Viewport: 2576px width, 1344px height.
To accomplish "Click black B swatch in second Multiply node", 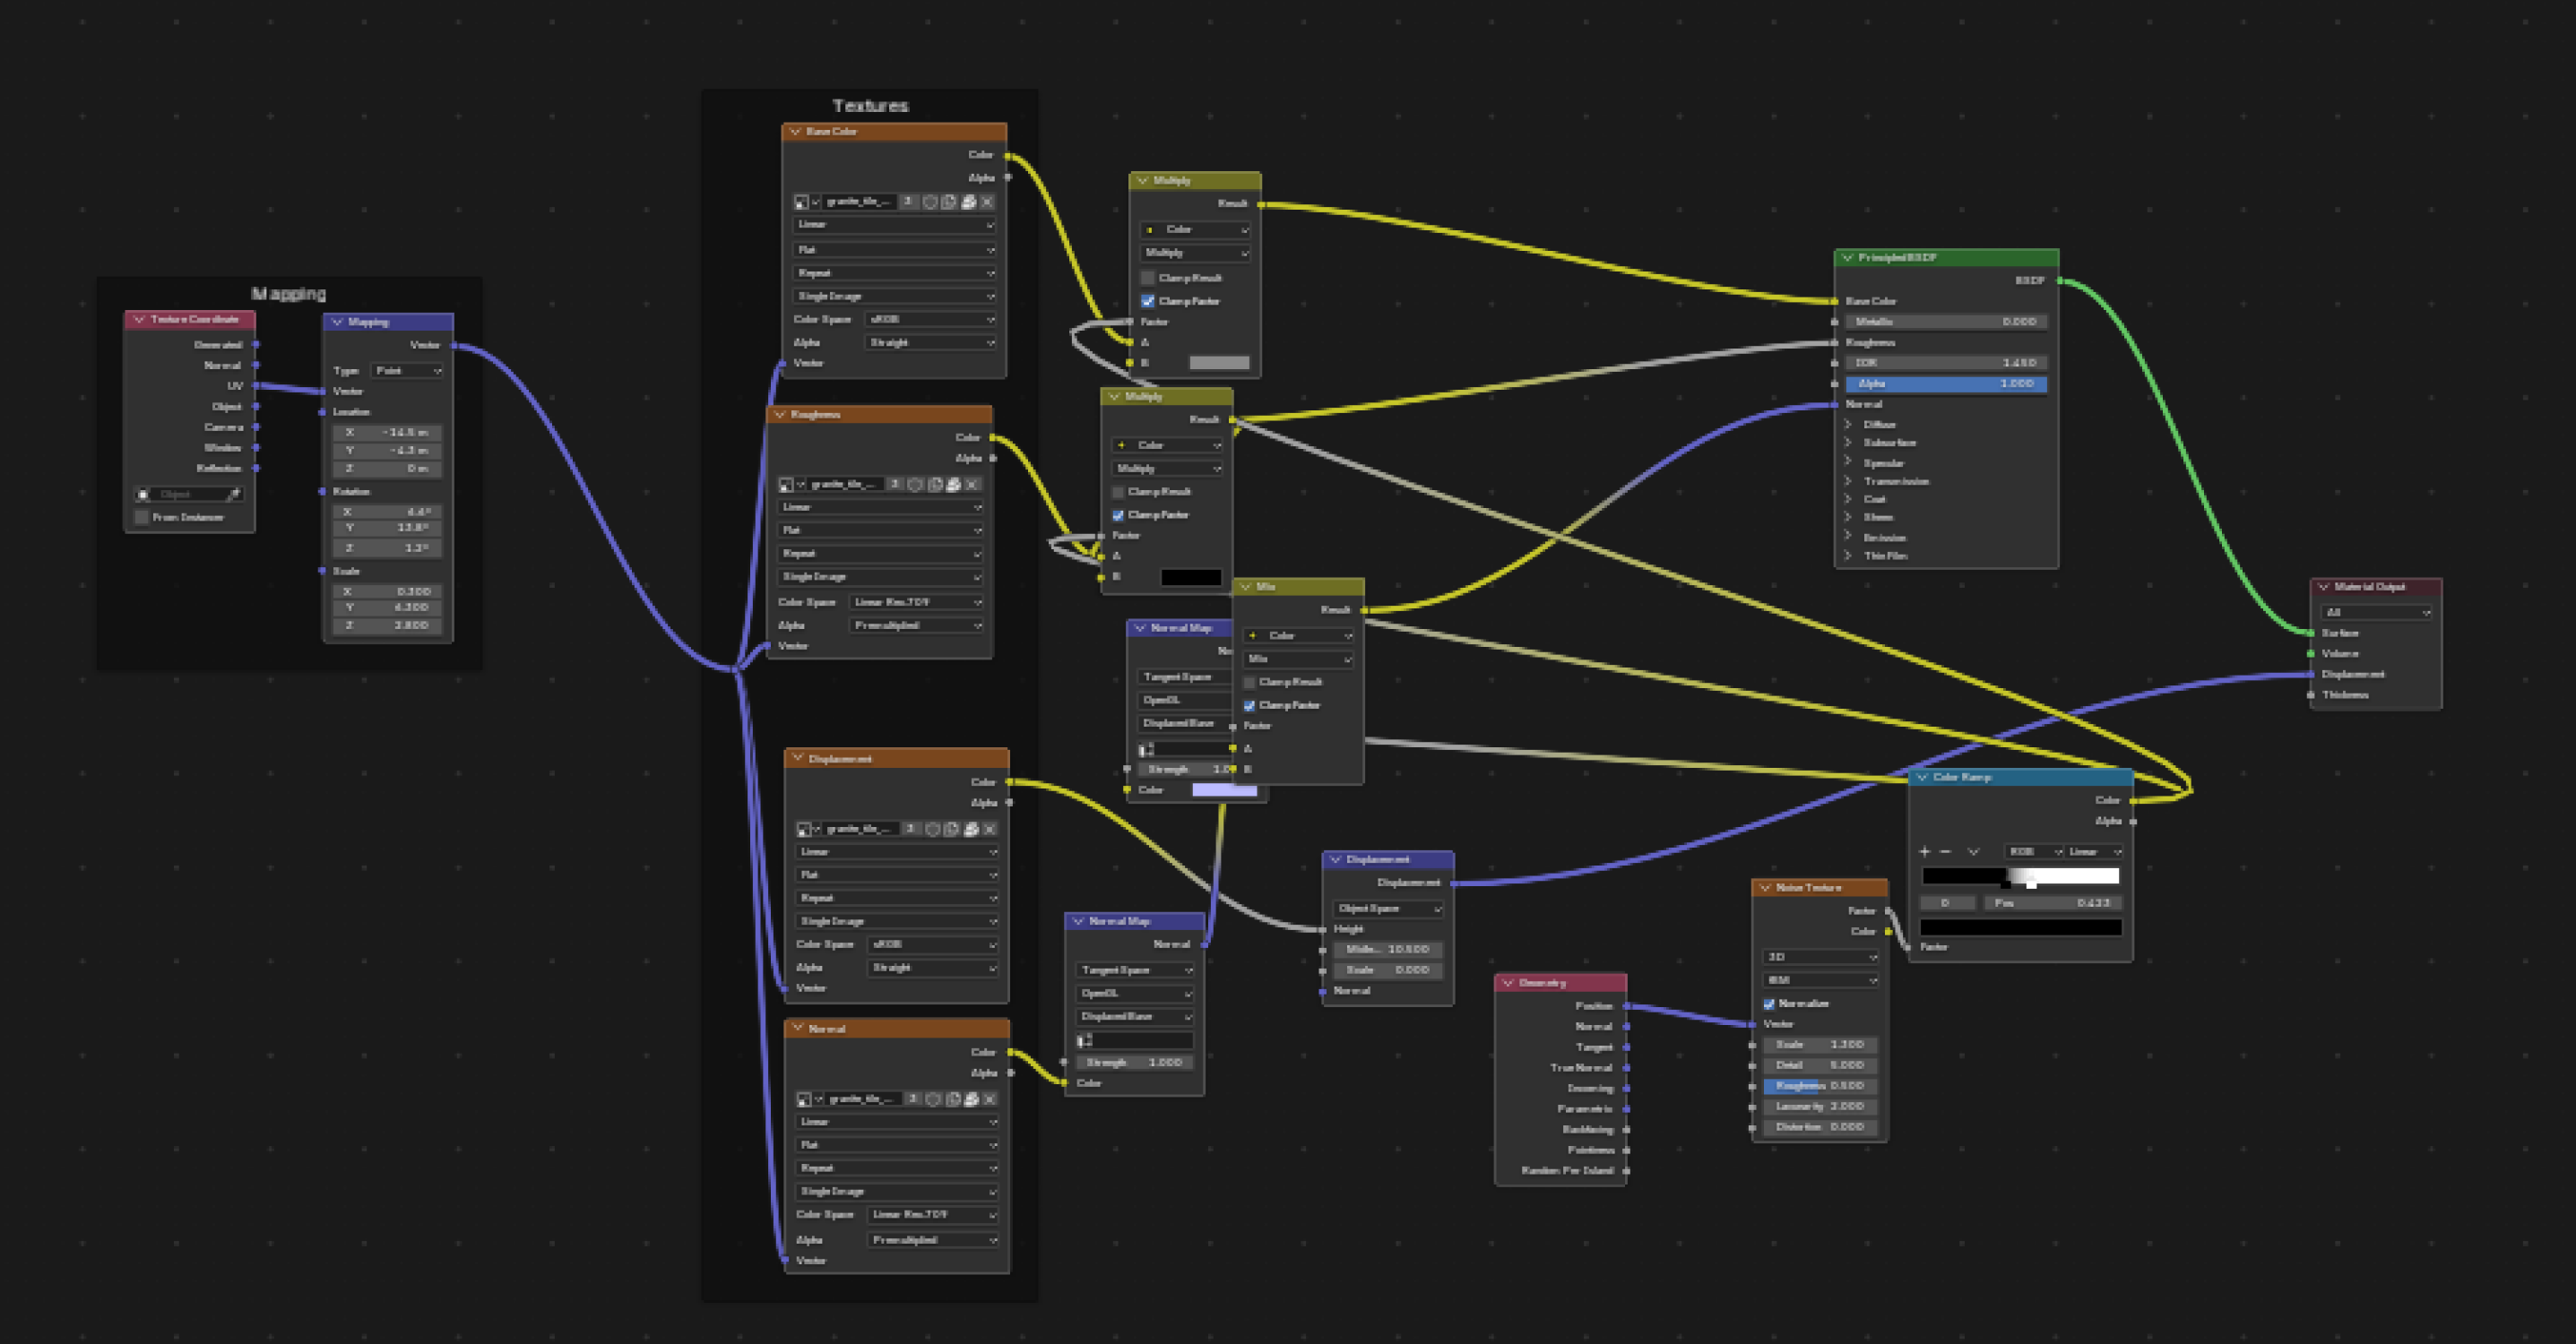I will pos(1191,577).
